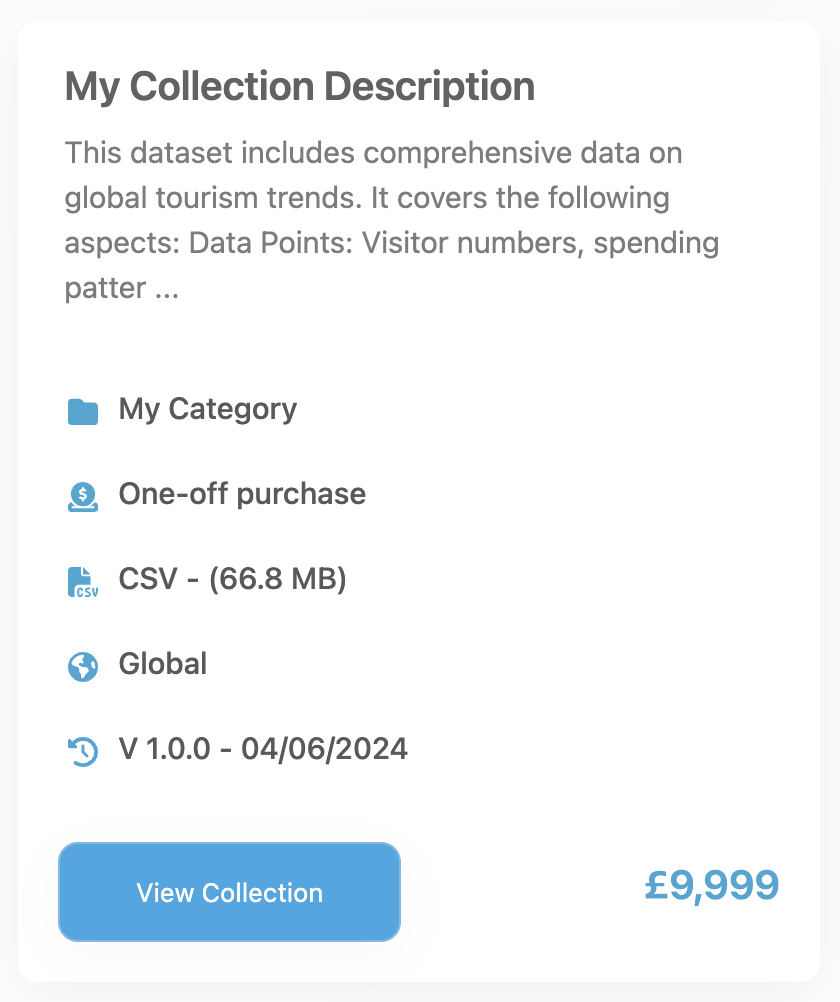
Task: Click the CSV file format icon
Action: [83, 581]
